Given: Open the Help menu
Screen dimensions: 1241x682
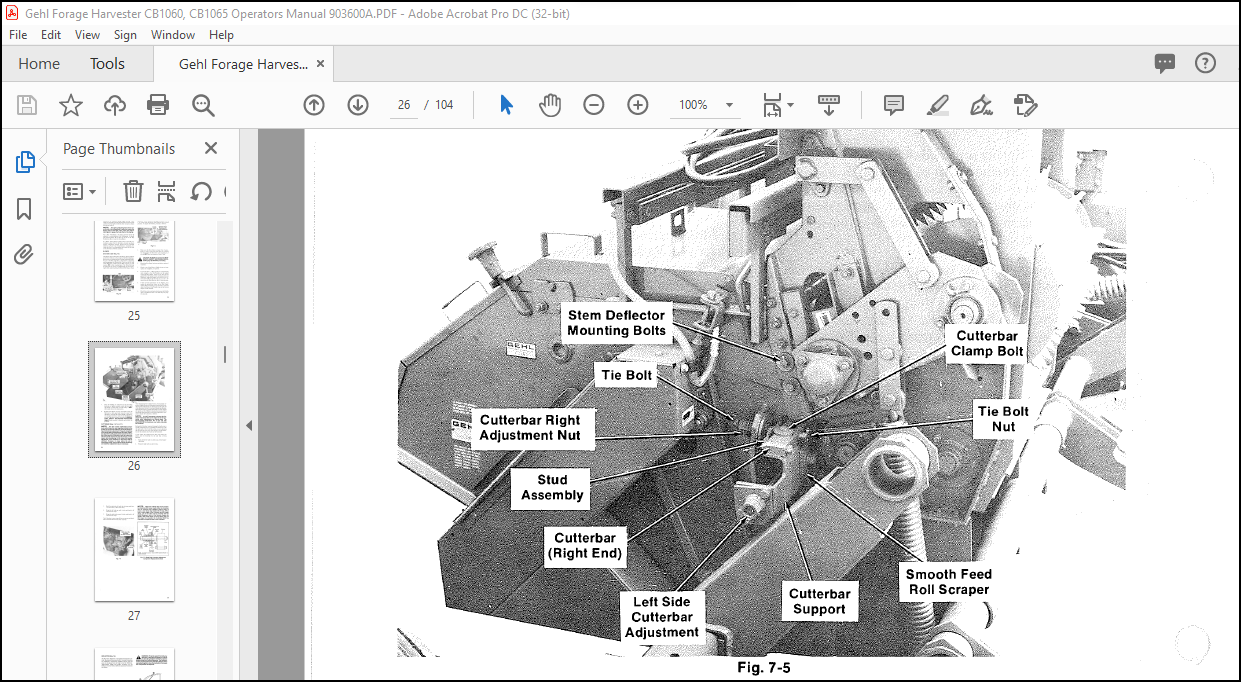Looking at the screenshot, I should pyautogui.click(x=221, y=34).
